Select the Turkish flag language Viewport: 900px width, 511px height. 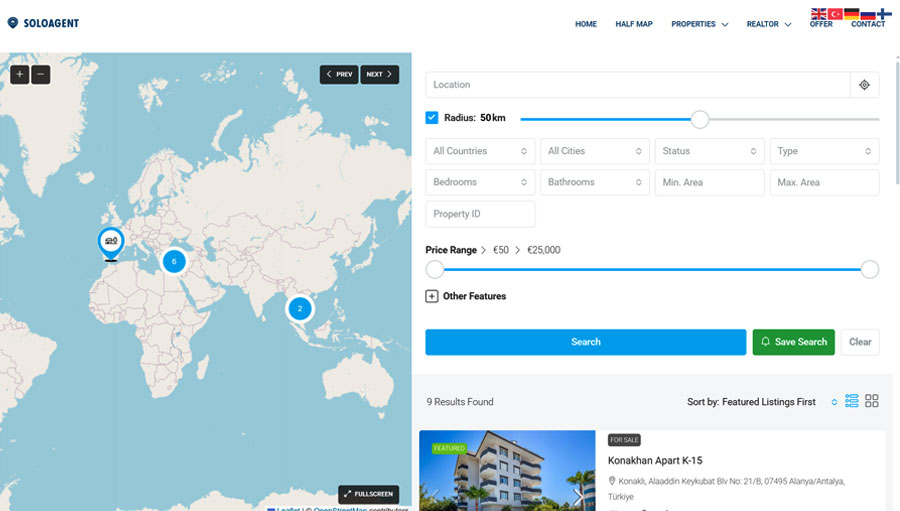(835, 14)
